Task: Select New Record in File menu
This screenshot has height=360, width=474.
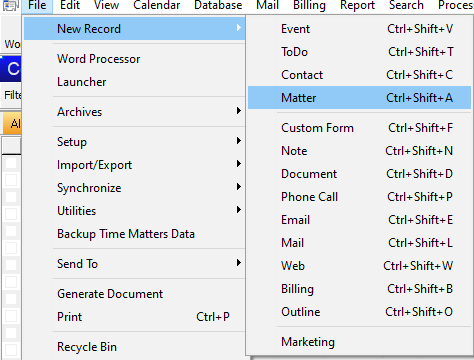Action: [x=135, y=29]
